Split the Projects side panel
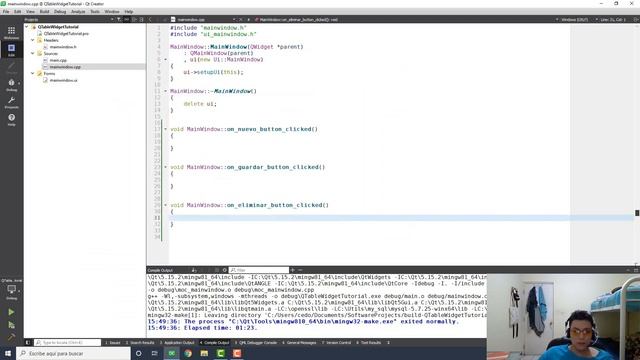Image resolution: width=640 pixels, height=360 pixels. point(134,19)
